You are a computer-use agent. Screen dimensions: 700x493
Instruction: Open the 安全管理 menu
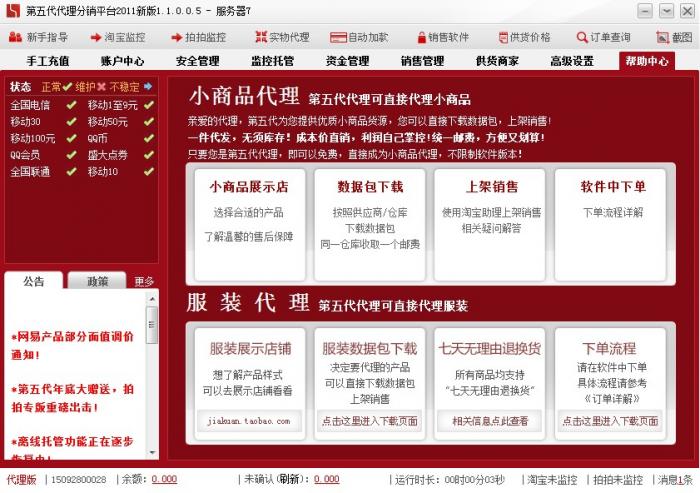[x=197, y=61]
